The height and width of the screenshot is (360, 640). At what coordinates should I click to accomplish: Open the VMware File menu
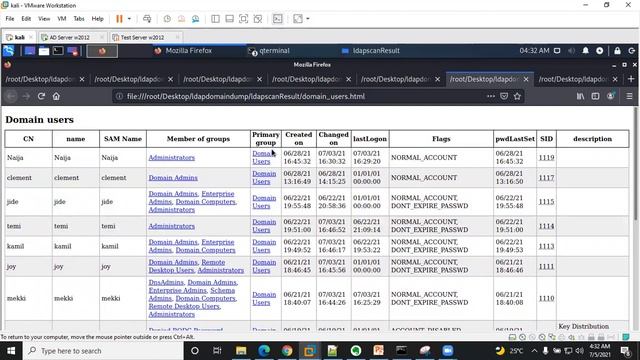point(10,19)
